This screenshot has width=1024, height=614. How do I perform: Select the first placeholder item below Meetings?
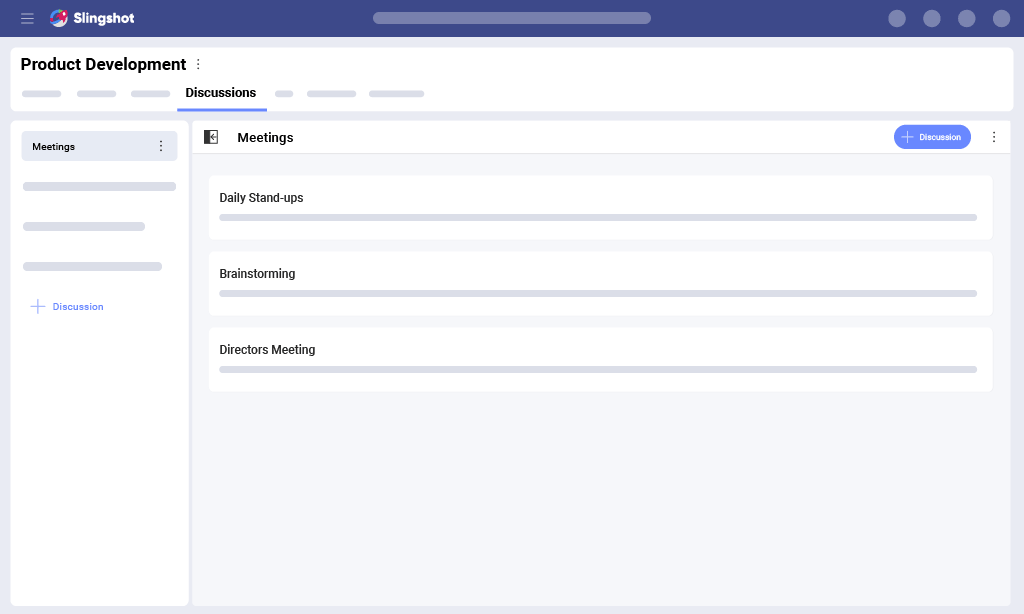coord(99,187)
